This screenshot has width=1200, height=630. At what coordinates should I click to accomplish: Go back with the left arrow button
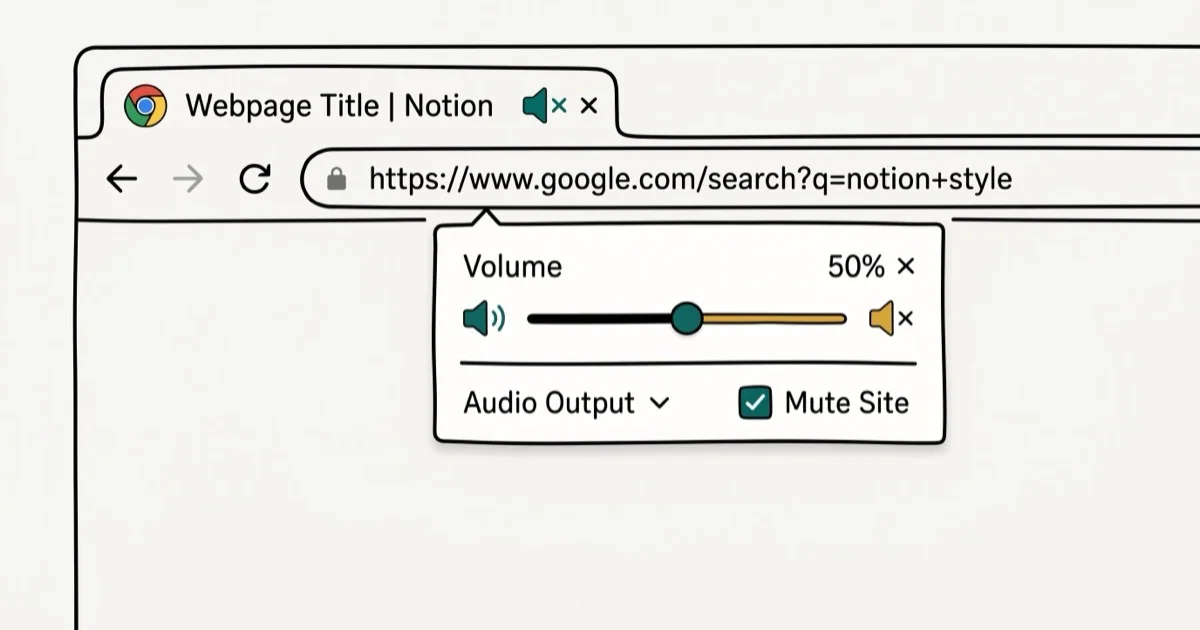point(121,179)
